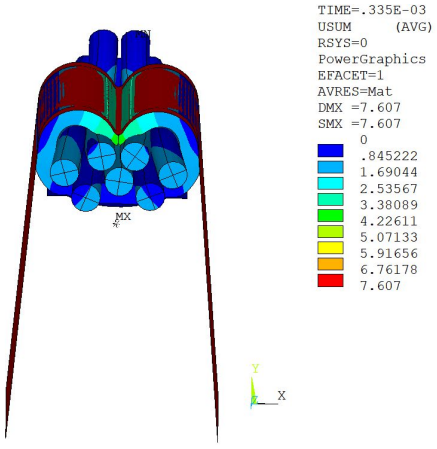Click the yellow-green legend swatch
This screenshot has width=437, height=449.
pos(330,232)
